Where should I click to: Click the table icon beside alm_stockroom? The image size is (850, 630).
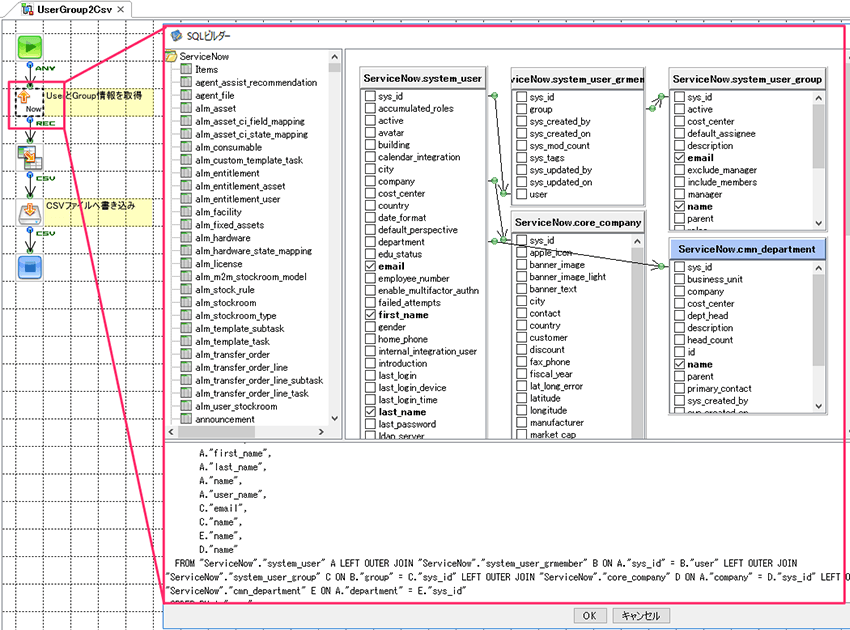(186, 303)
